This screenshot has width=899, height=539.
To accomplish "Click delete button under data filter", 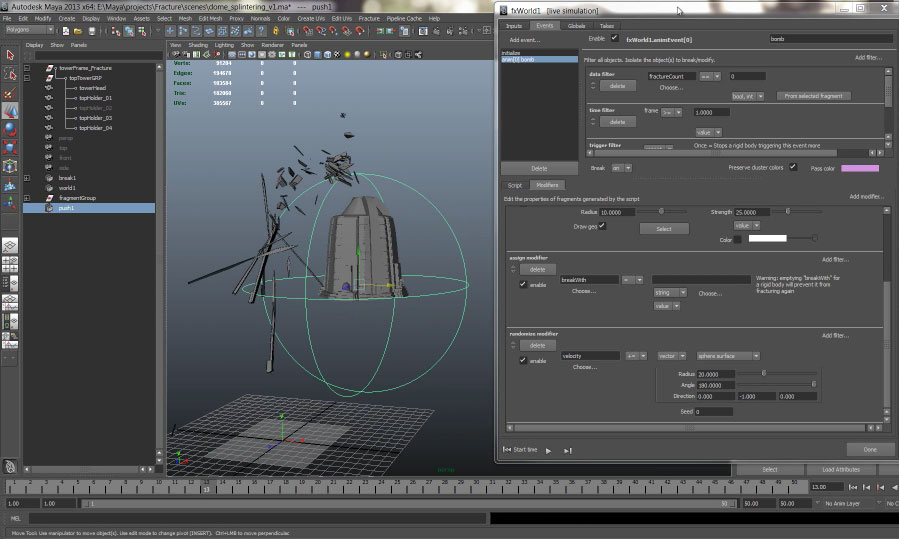I will coord(617,86).
